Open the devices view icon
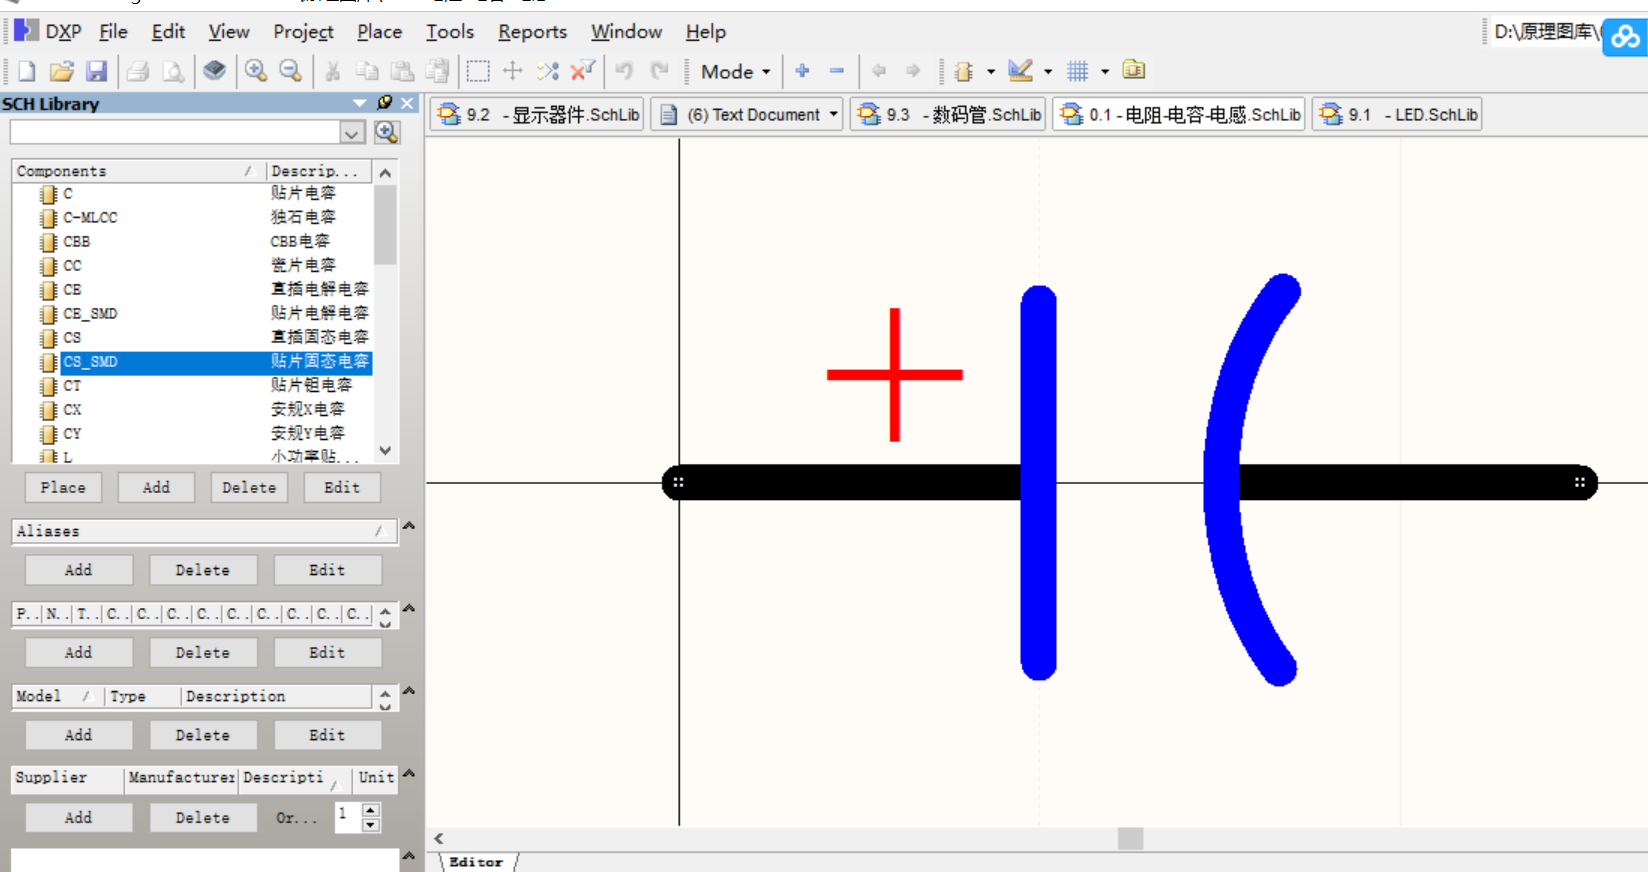 pyautogui.click(x=214, y=71)
